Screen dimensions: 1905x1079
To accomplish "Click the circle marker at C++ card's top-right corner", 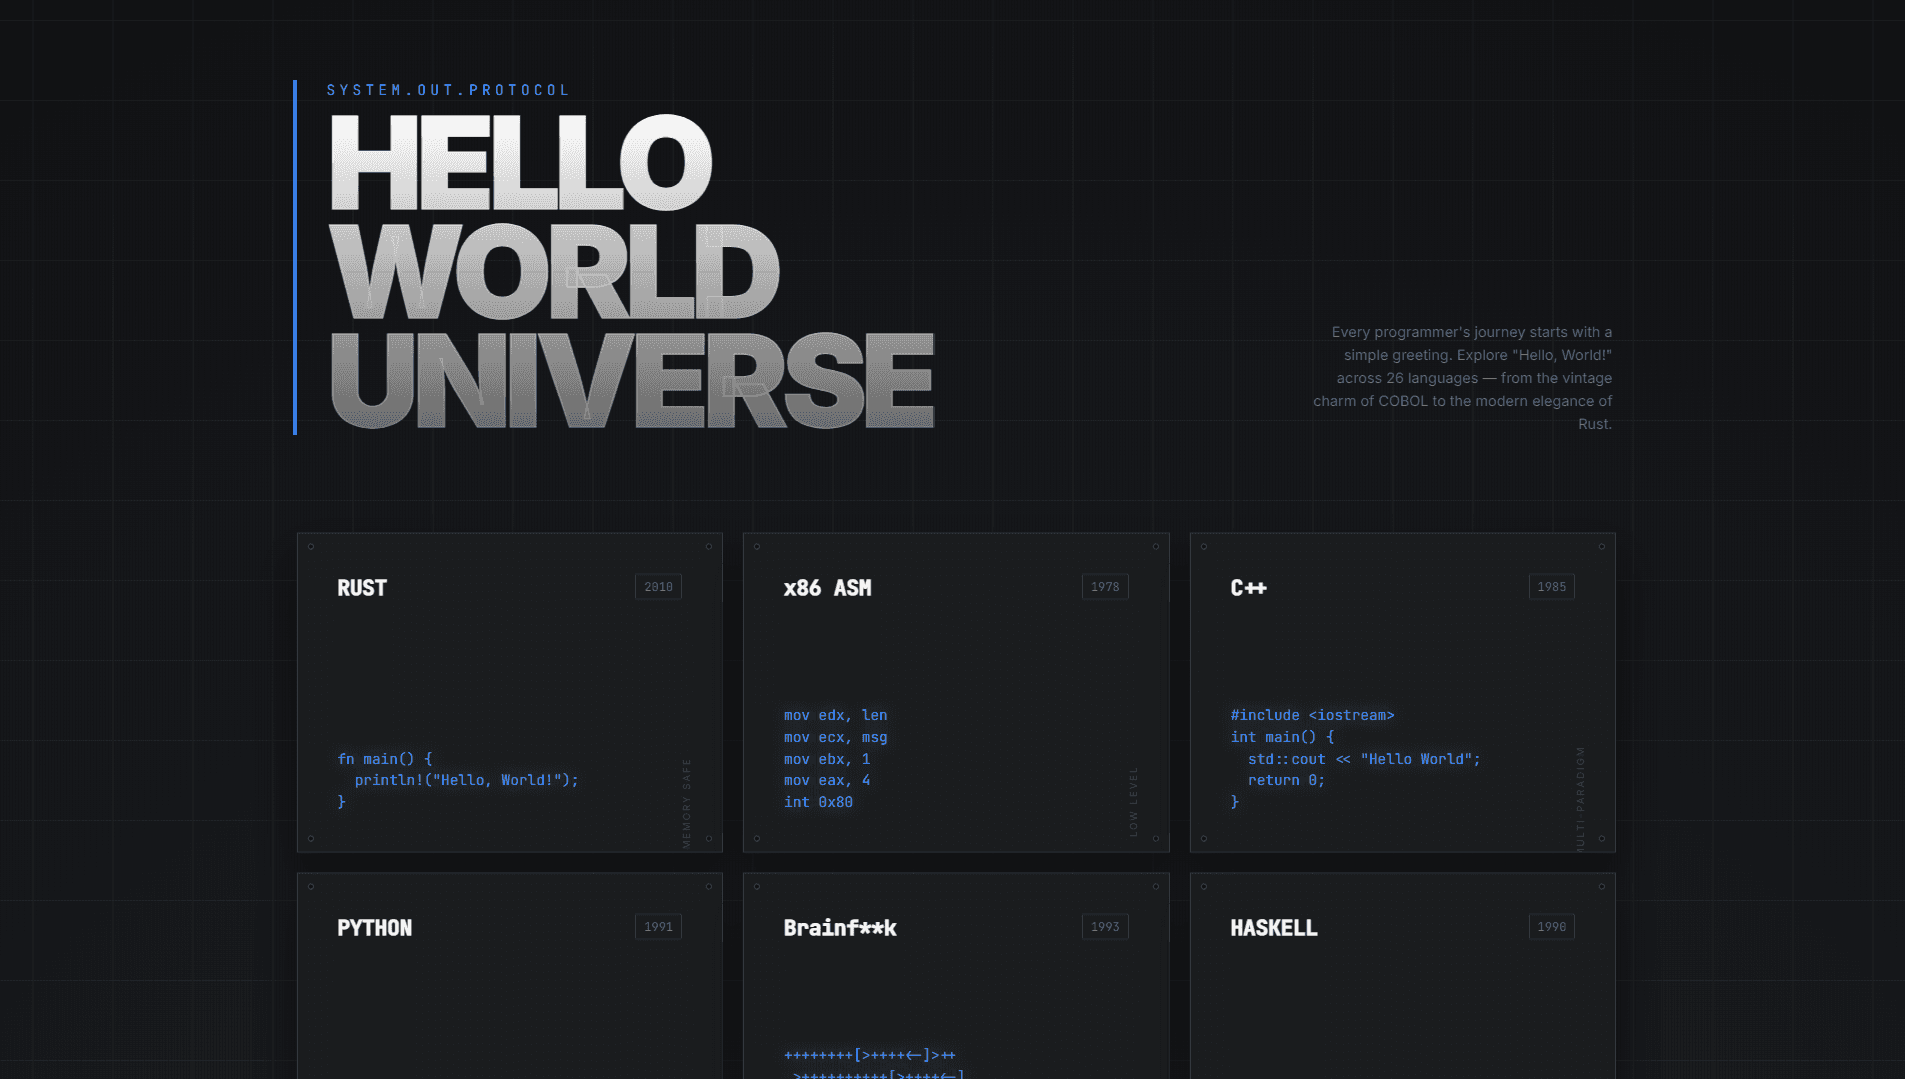I will pyautogui.click(x=1601, y=546).
